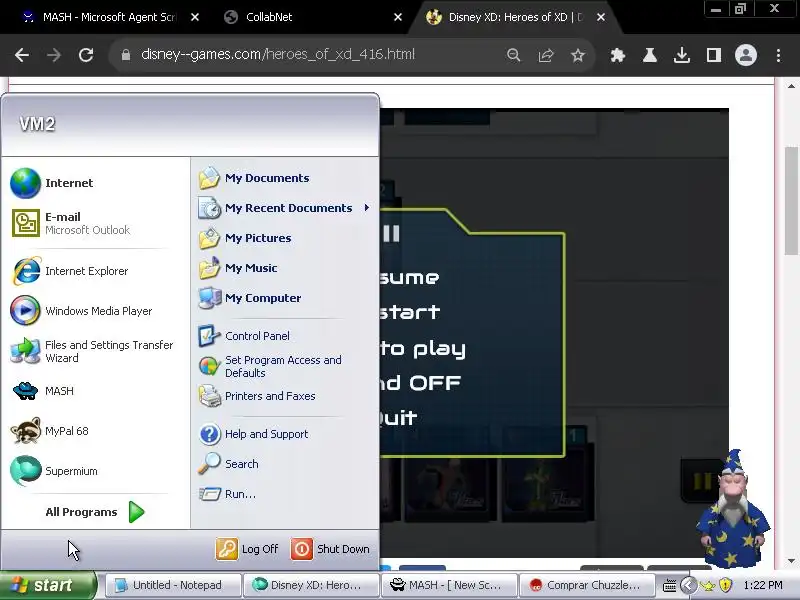Expand My Recent Documents submenu
Image resolution: width=800 pixels, height=600 pixels.
(286, 208)
